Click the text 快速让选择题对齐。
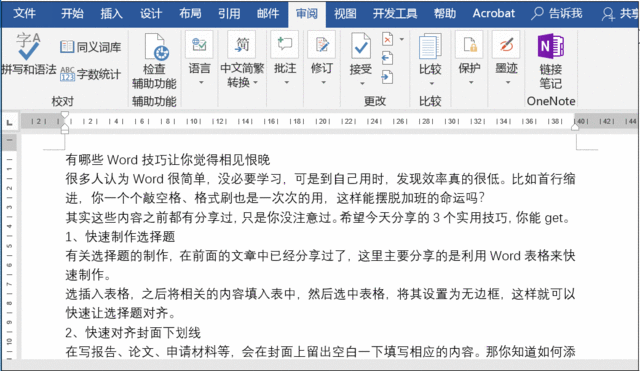 [121, 313]
